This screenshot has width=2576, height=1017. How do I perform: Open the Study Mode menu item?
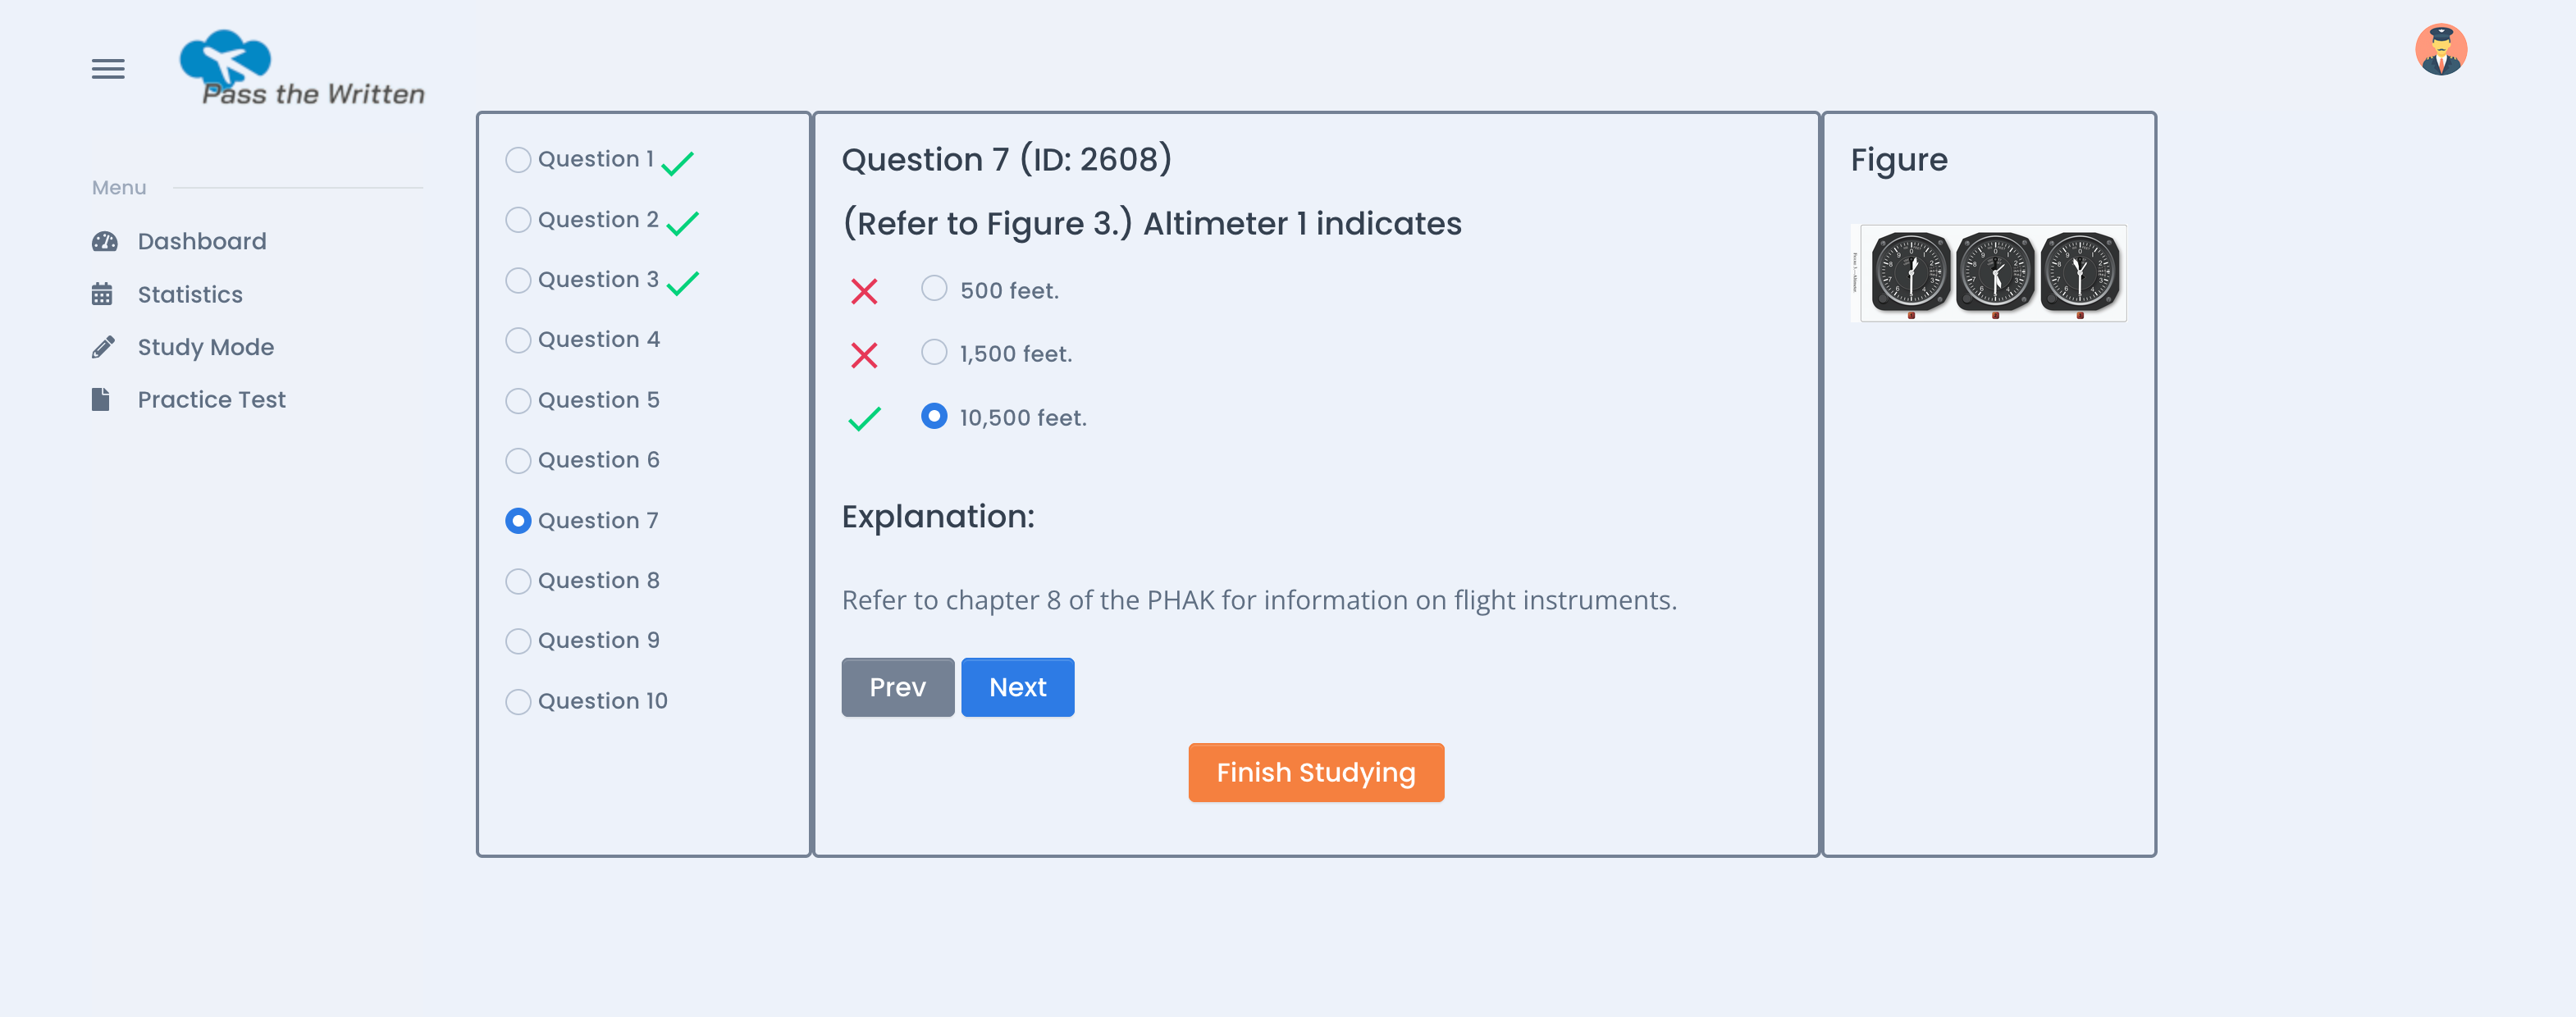205,347
